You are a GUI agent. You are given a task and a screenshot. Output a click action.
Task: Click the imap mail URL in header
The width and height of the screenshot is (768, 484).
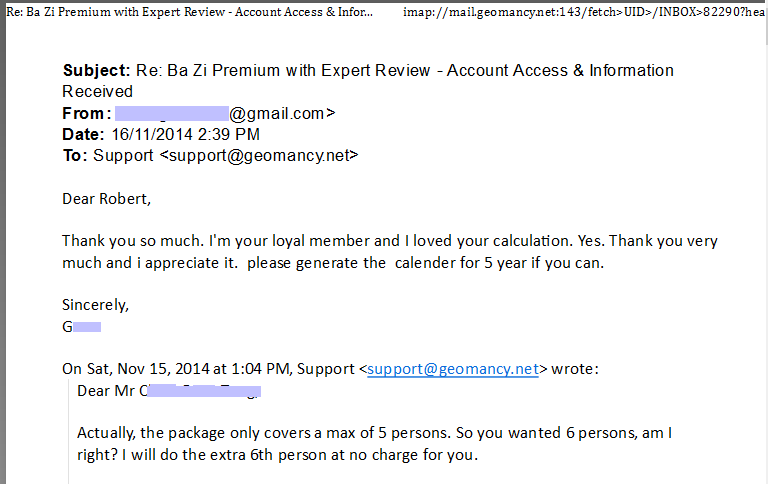point(582,14)
